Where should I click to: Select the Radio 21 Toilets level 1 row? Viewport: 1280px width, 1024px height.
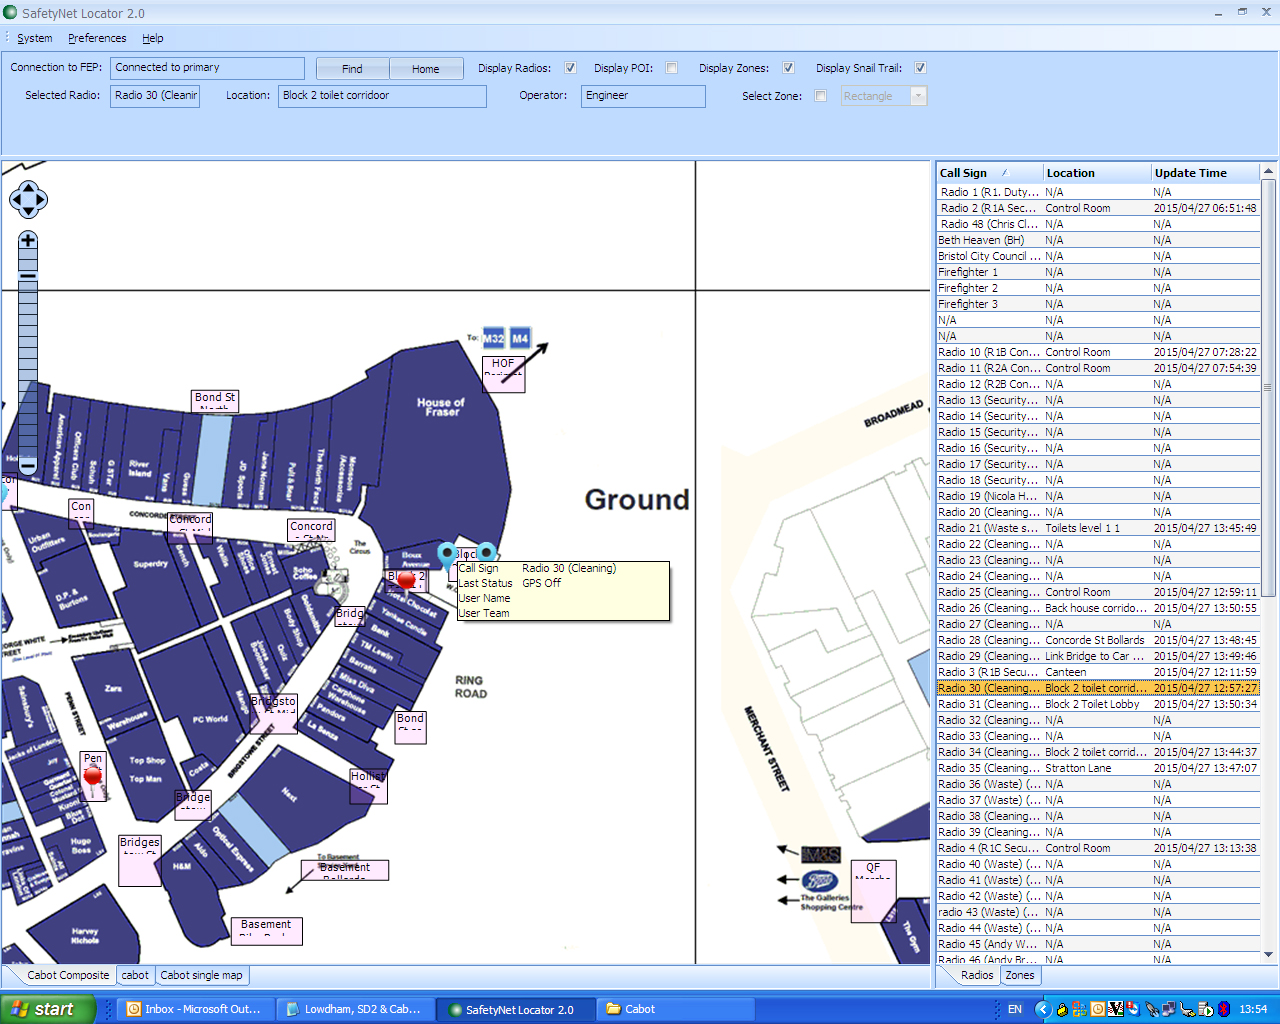(x=1097, y=528)
